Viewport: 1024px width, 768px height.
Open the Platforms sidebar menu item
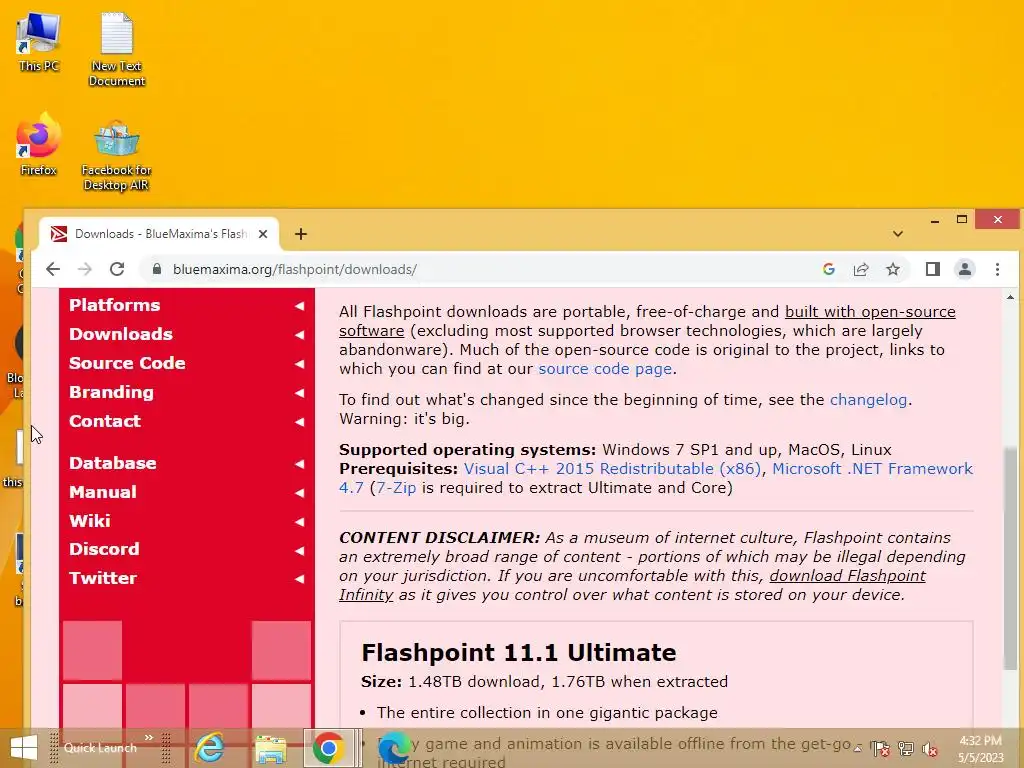point(115,305)
